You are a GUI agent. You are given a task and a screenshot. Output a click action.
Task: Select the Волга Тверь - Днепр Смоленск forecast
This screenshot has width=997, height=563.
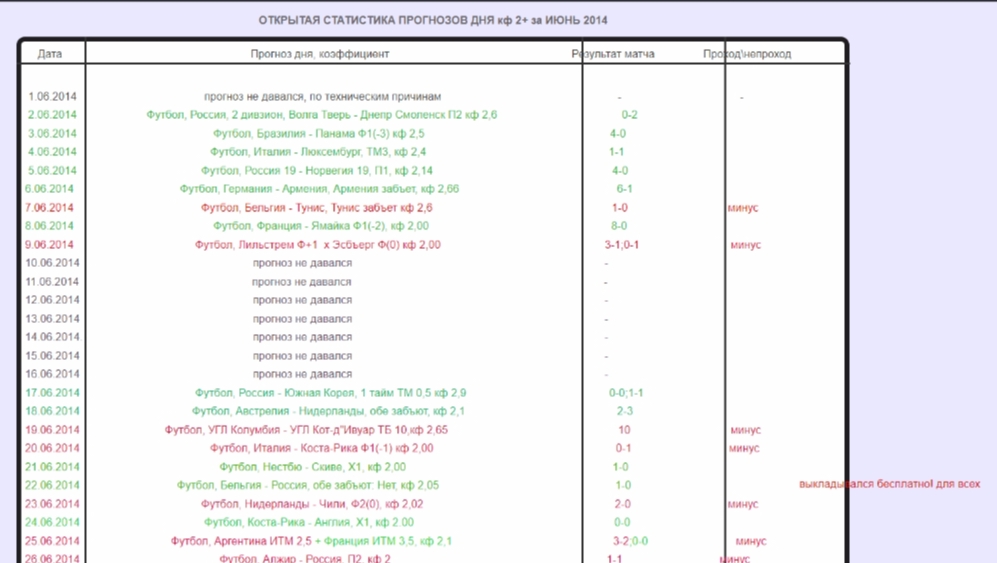coord(321,115)
